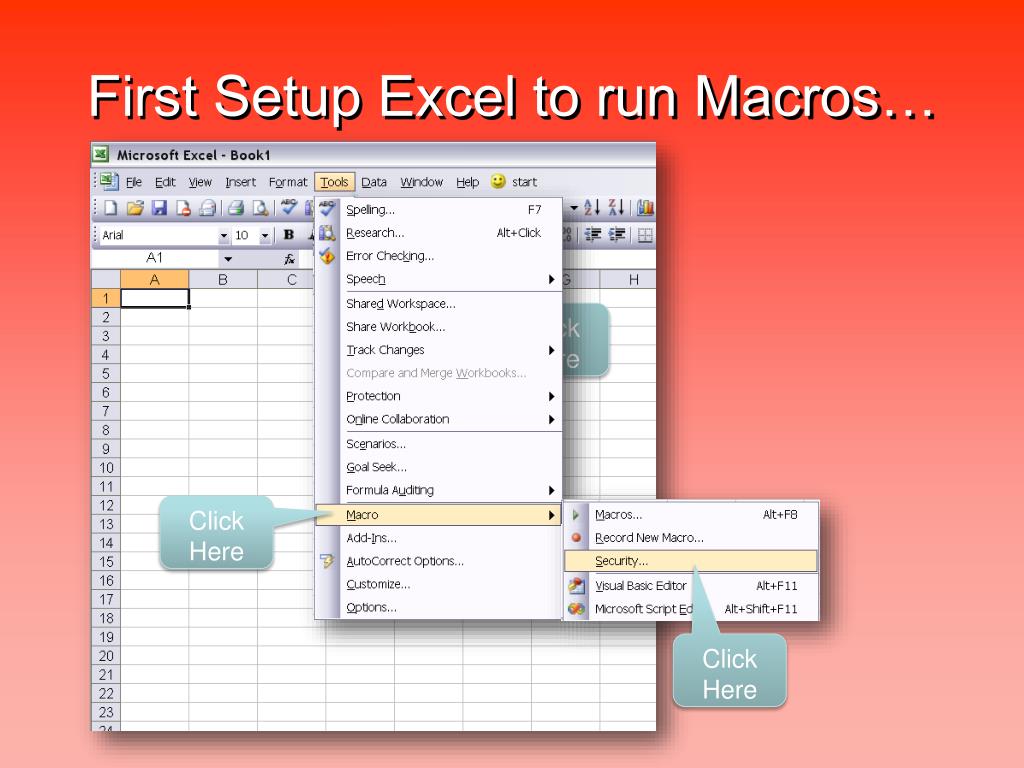Click the Chart Wizard icon
The width and height of the screenshot is (1024, 768).
click(x=645, y=208)
